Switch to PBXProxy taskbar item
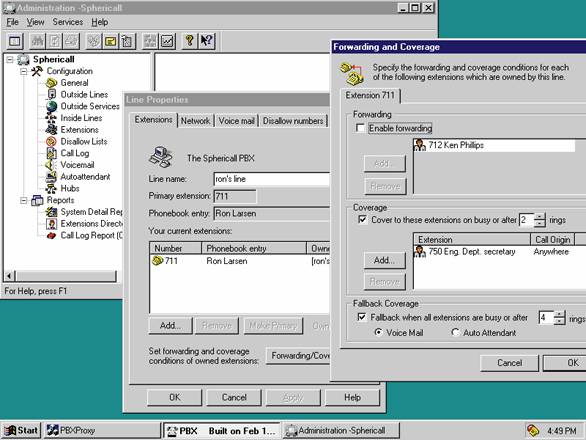 pyautogui.click(x=102, y=431)
